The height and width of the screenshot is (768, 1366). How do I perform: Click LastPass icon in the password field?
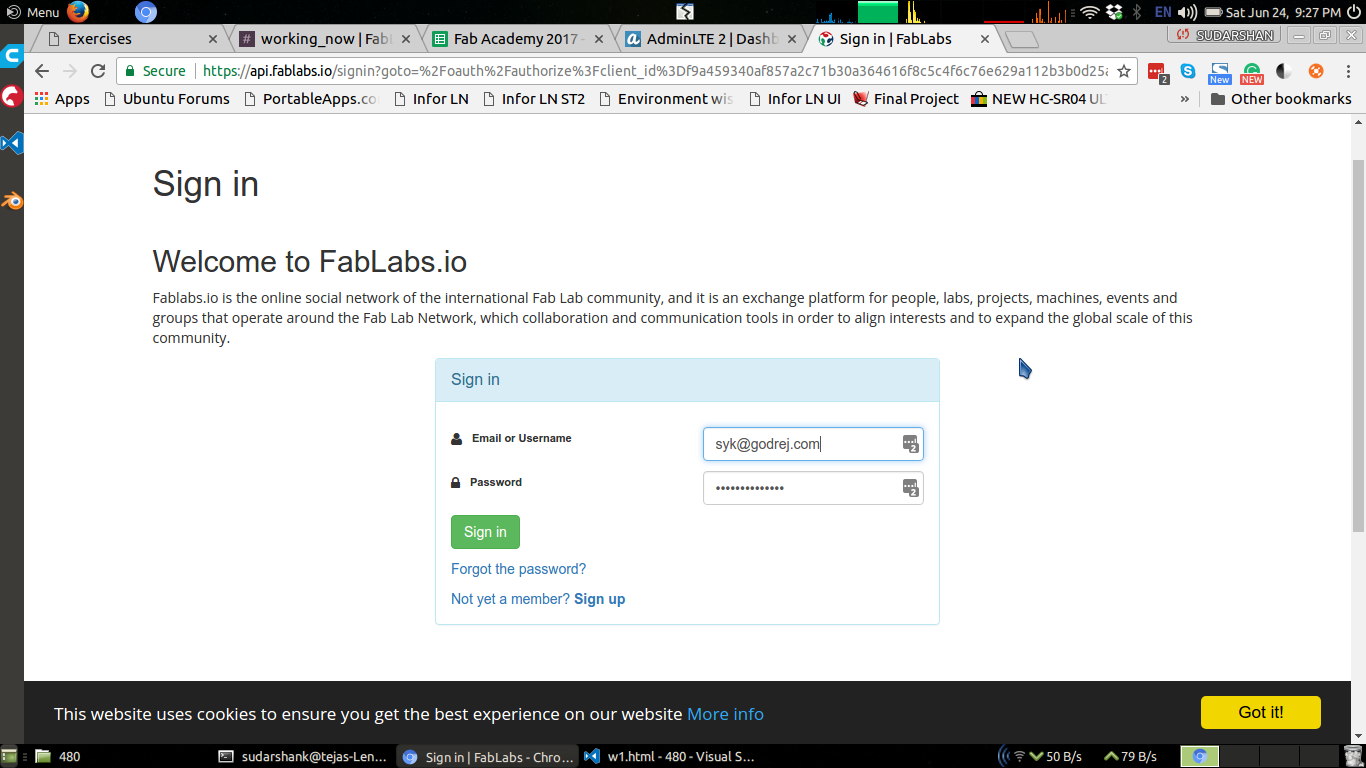click(910, 488)
